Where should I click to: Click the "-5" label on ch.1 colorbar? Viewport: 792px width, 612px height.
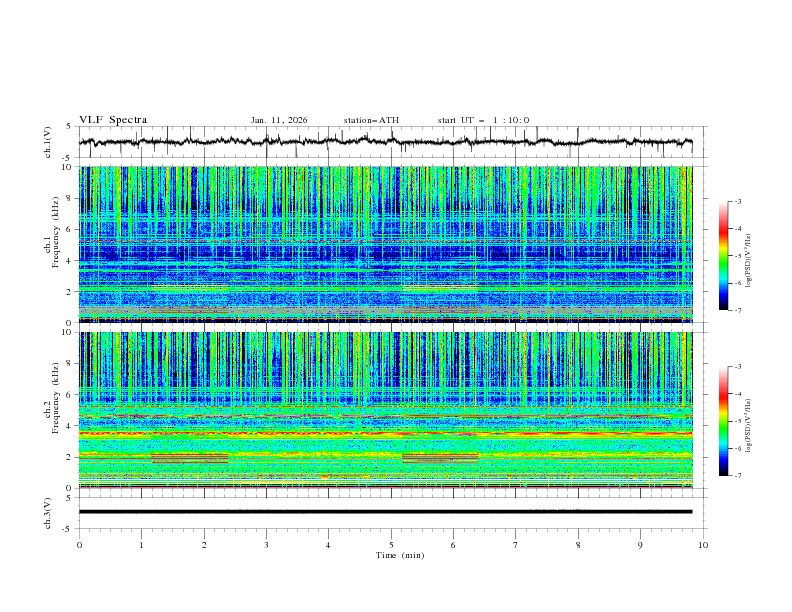(737, 256)
